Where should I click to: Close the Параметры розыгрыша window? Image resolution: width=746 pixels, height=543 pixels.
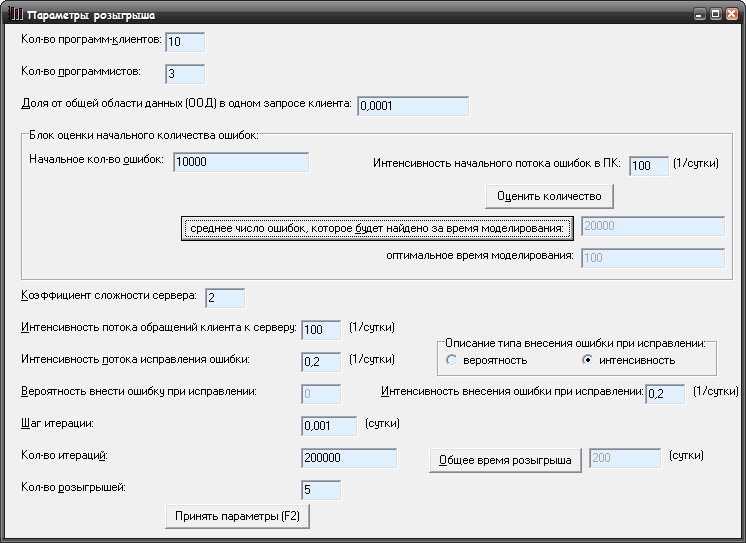(731, 14)
